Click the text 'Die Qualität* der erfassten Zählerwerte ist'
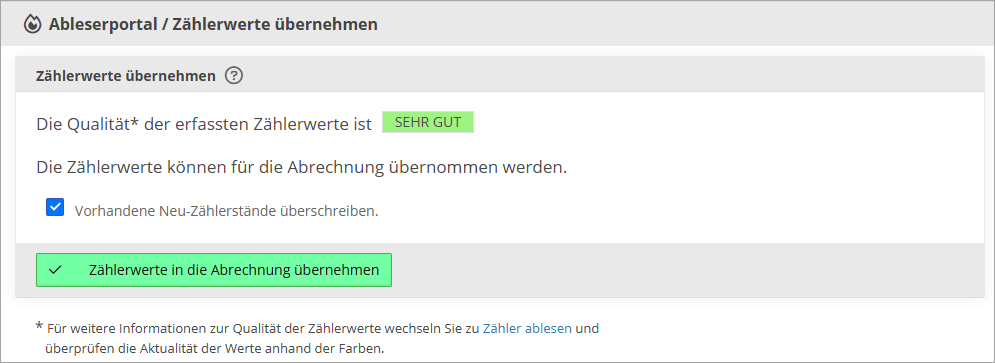Image resolution: width=995 pixels, height=363 pixels. tap(204, 123)
